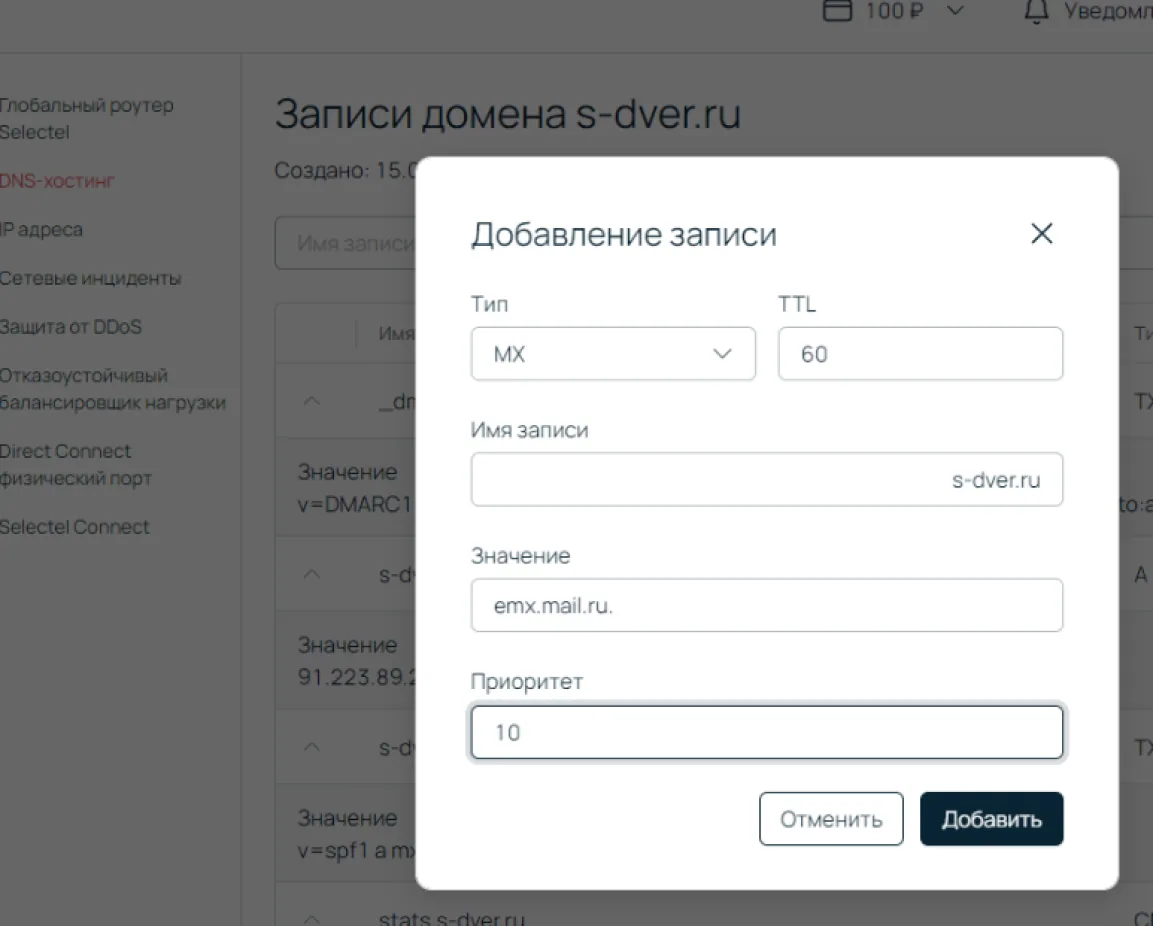Image resolution: width=1153 pixels, height=926 pixels.
Task: Open Глобальный роутер Selectel in sidebar
Action: (x=86, y=118)
